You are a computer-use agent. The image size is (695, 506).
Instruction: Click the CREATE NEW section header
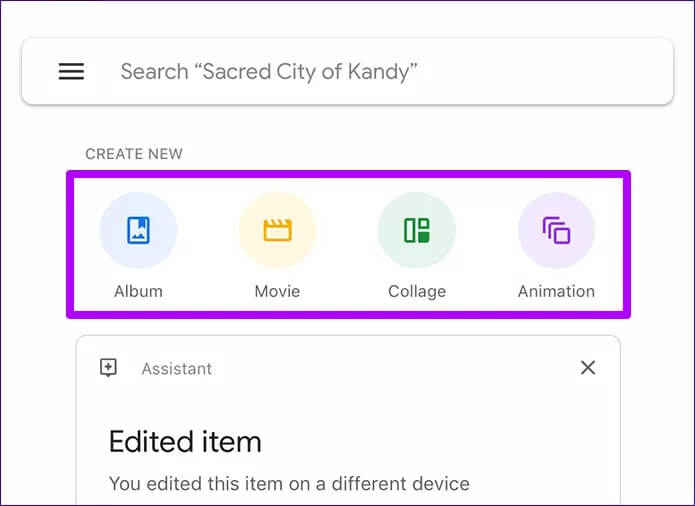(134, 154)
